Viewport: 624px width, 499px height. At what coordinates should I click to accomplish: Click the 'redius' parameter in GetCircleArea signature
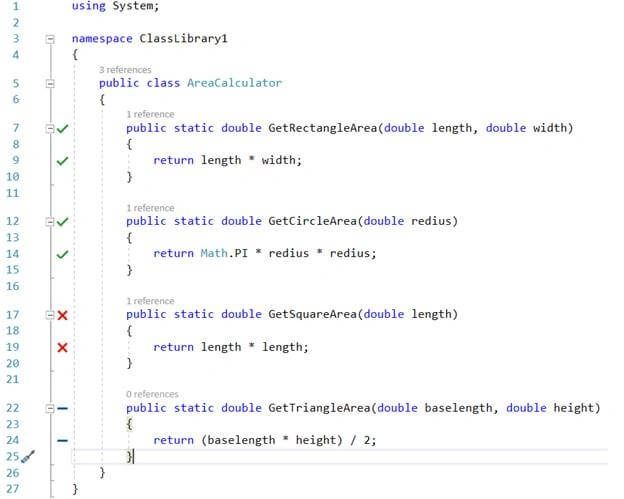(x=431, y=221)
